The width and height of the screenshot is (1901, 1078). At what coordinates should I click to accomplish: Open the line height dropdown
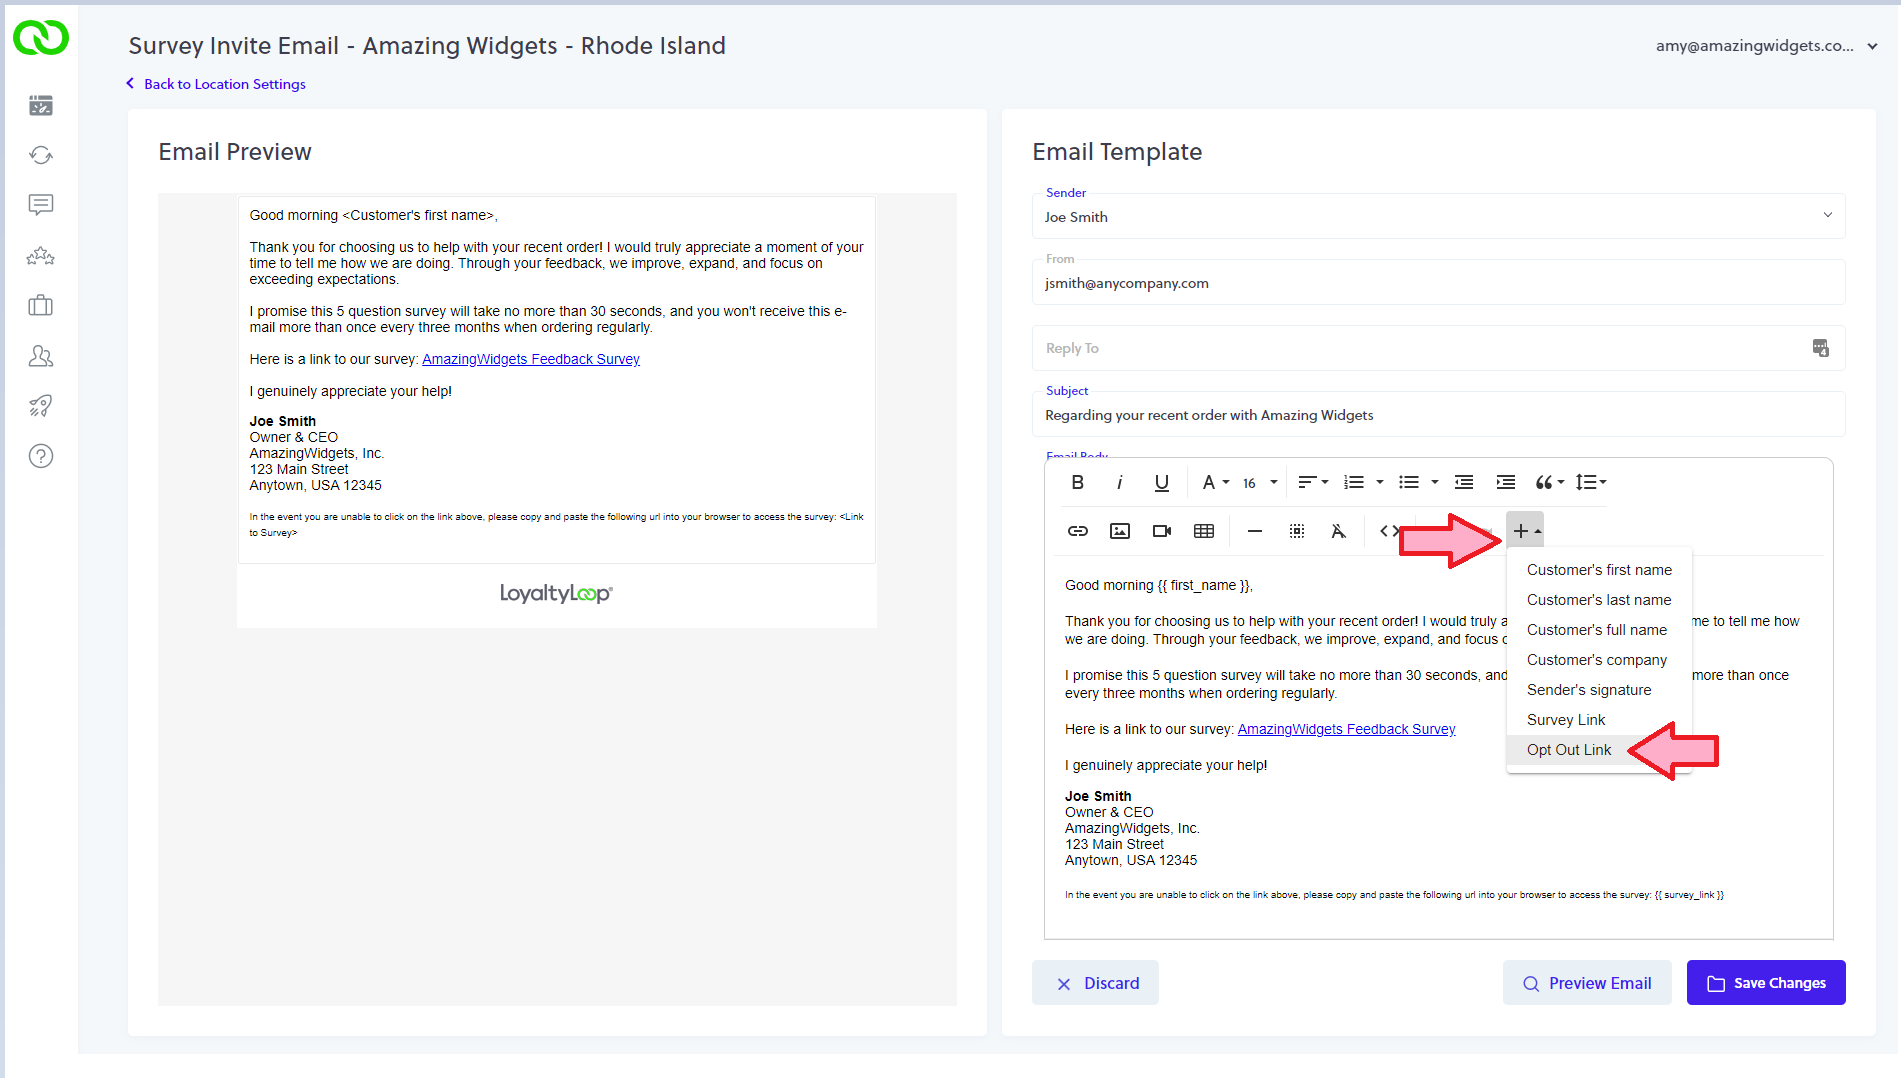click(1590, 482)
